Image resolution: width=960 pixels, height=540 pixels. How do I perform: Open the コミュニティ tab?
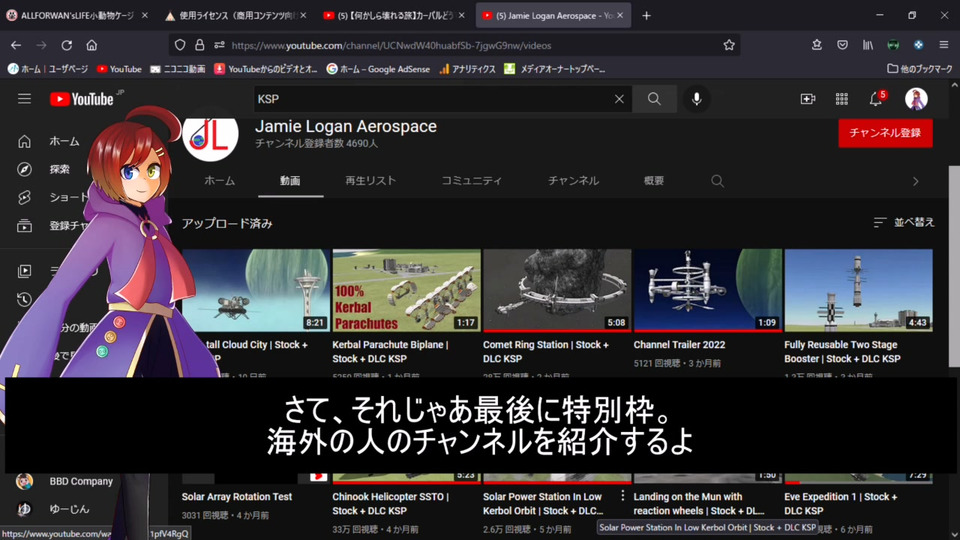point(471,181)
